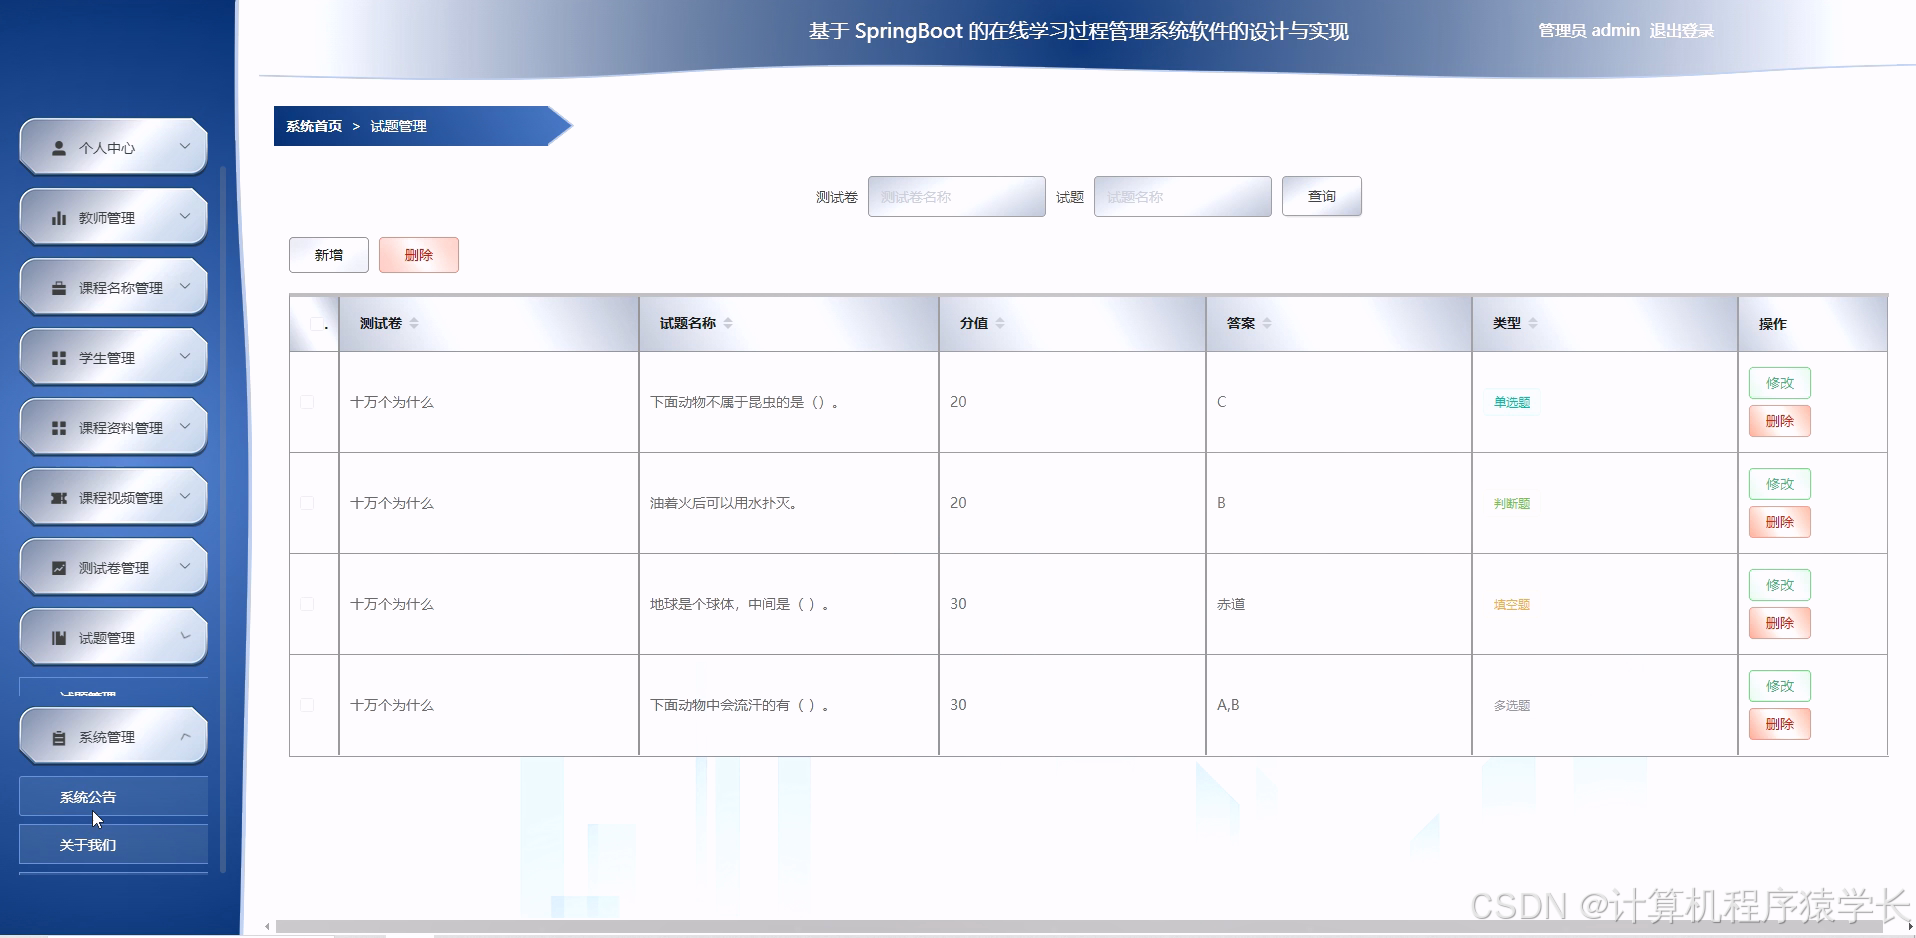The image size is (1916, 938).
Task: Select the 测试卷管理 exam icon
Action: [x=57, y=566]
